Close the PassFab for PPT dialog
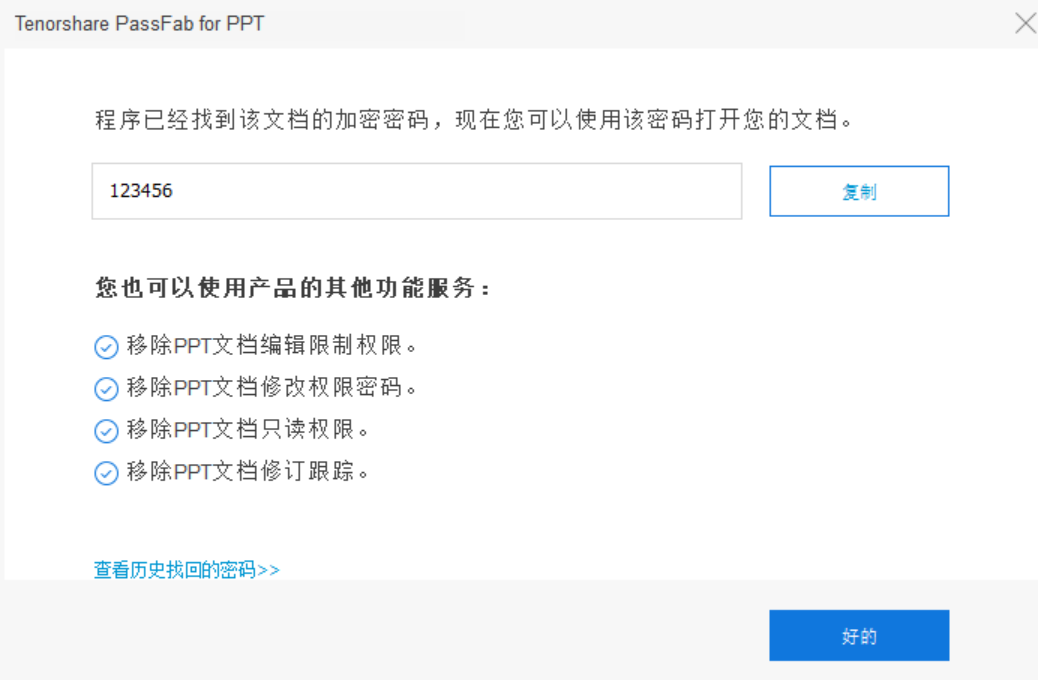The height and width of the screenshot is (680, 1038). (x=1025, y=22)
